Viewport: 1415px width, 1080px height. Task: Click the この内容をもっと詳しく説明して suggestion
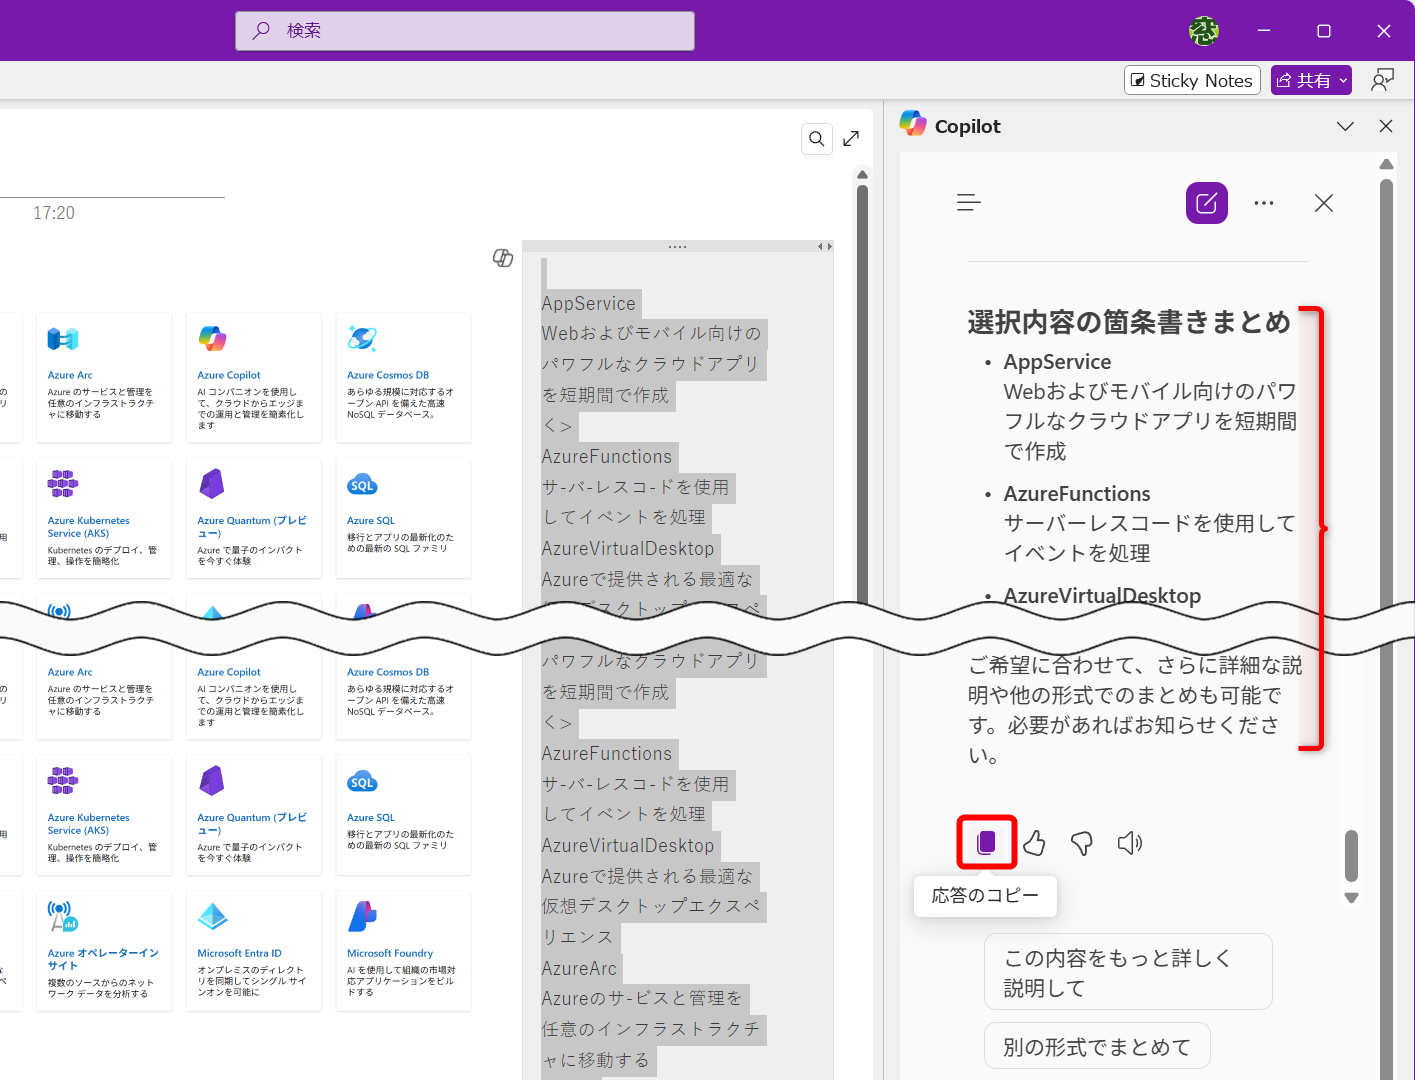point(1128,971)
